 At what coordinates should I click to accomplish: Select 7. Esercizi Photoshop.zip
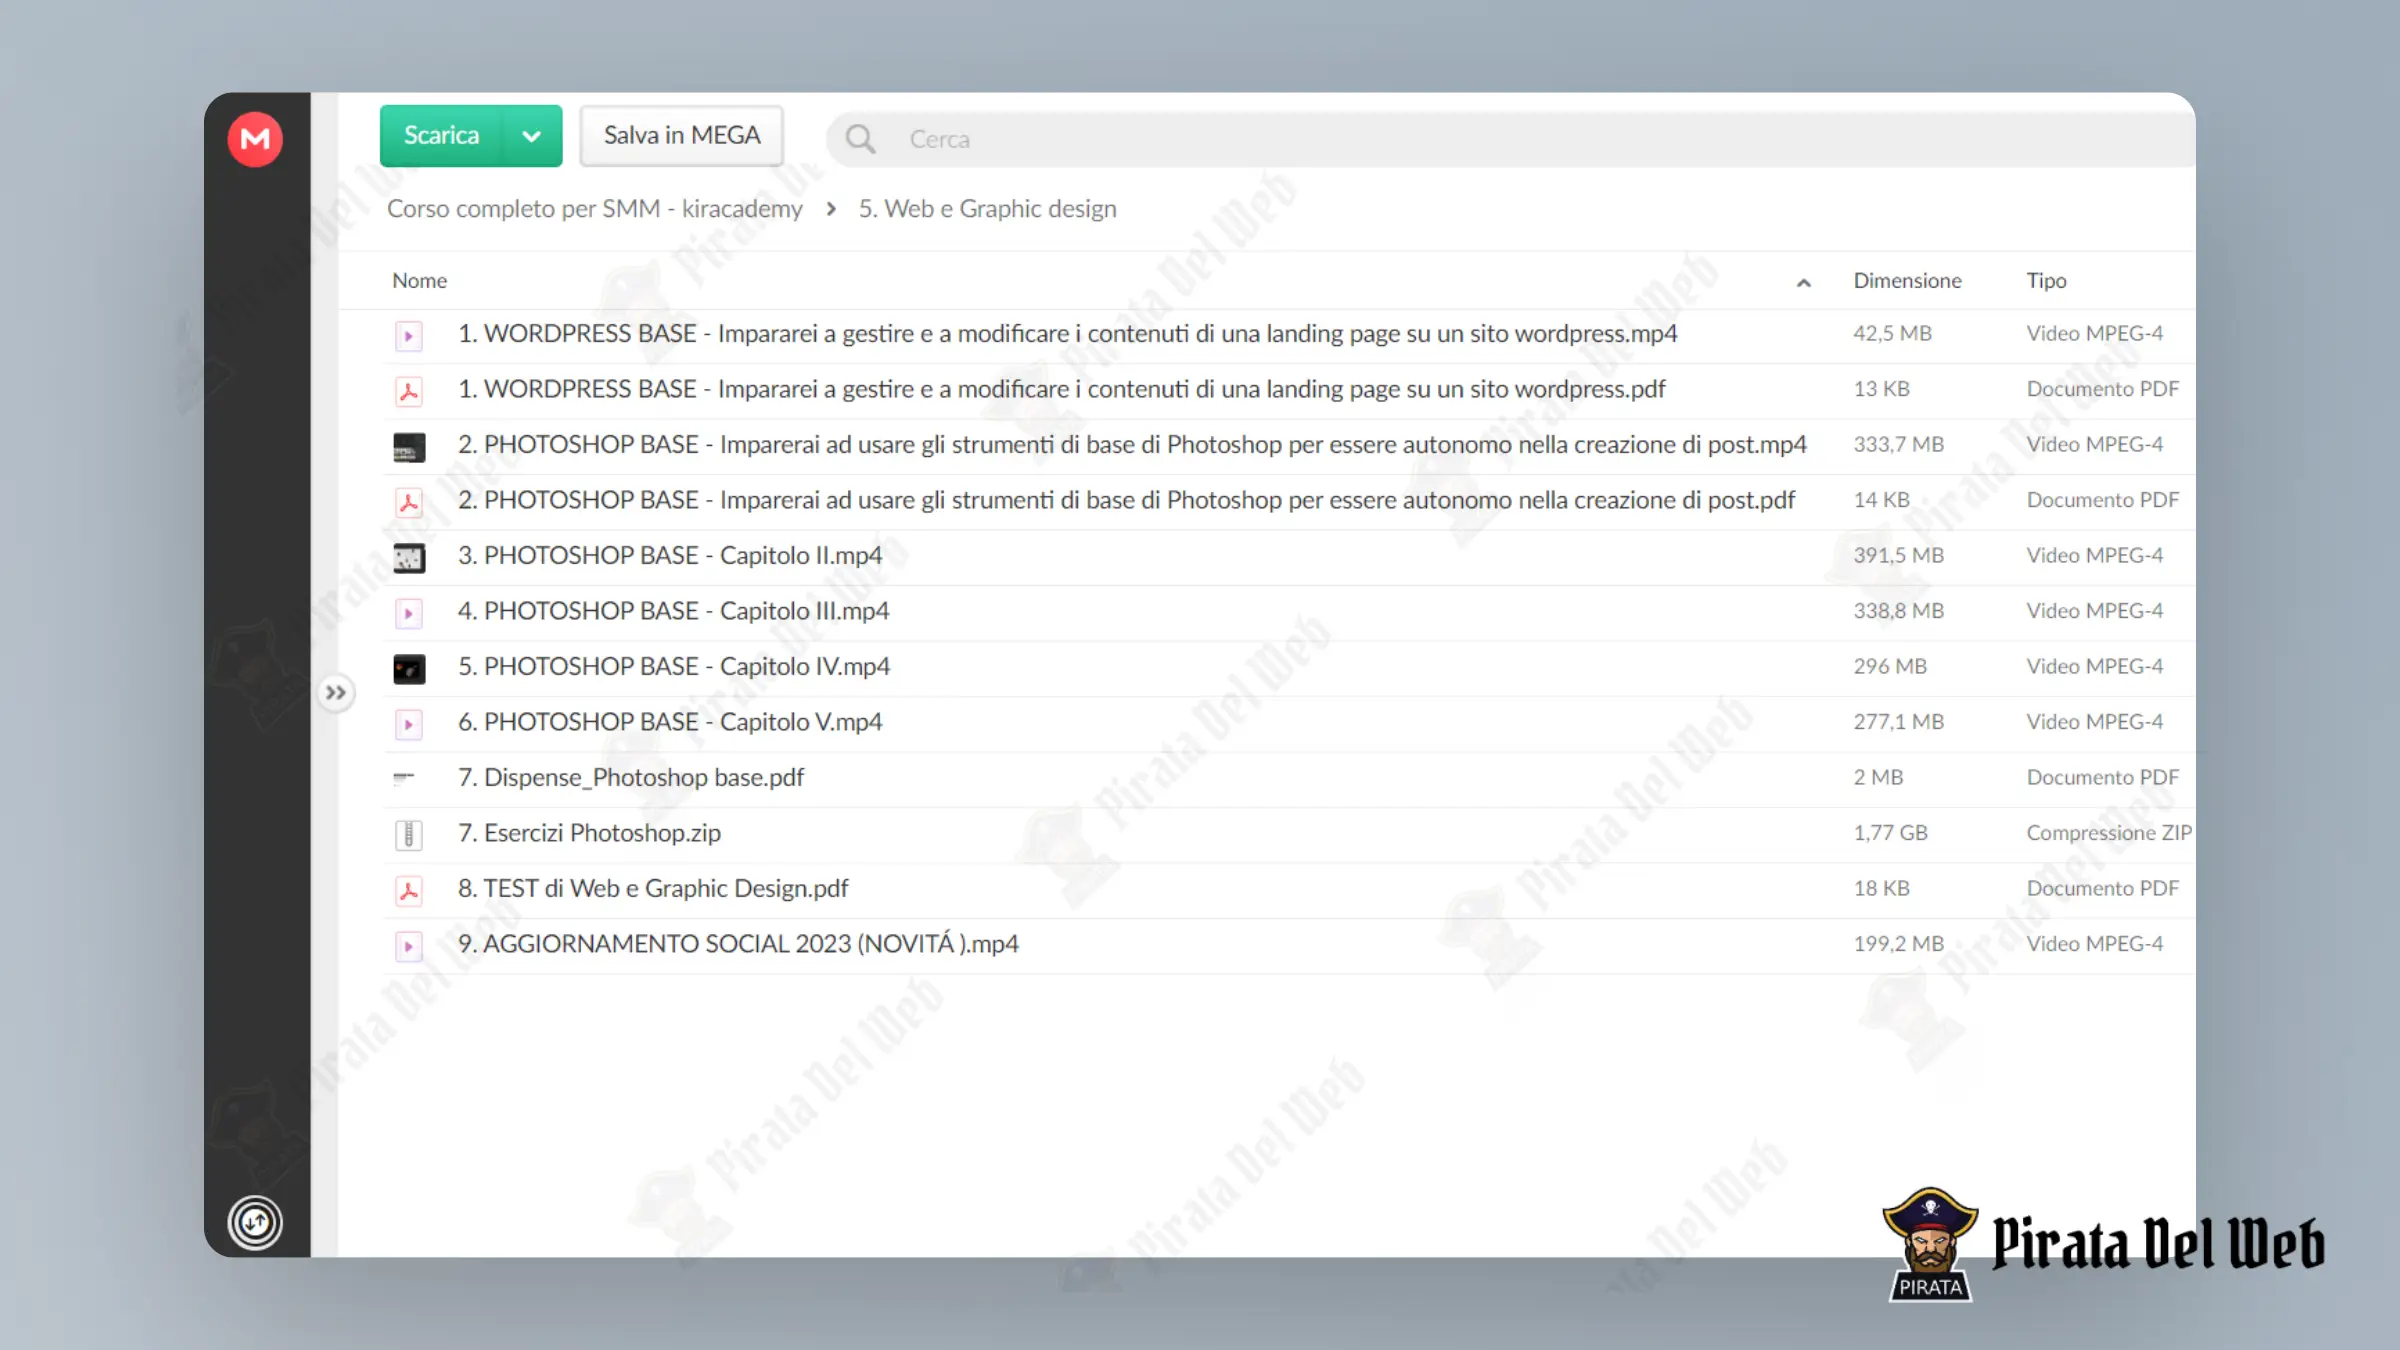[x=589, y=833]
